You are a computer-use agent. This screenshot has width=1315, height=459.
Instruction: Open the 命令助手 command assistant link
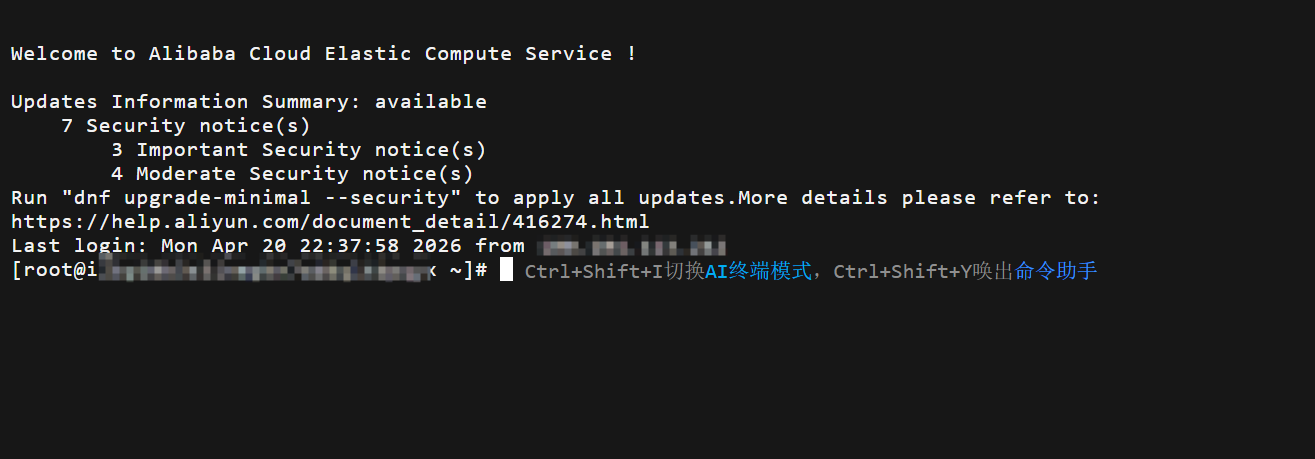pyautogui.click(x=1056, y=271)
